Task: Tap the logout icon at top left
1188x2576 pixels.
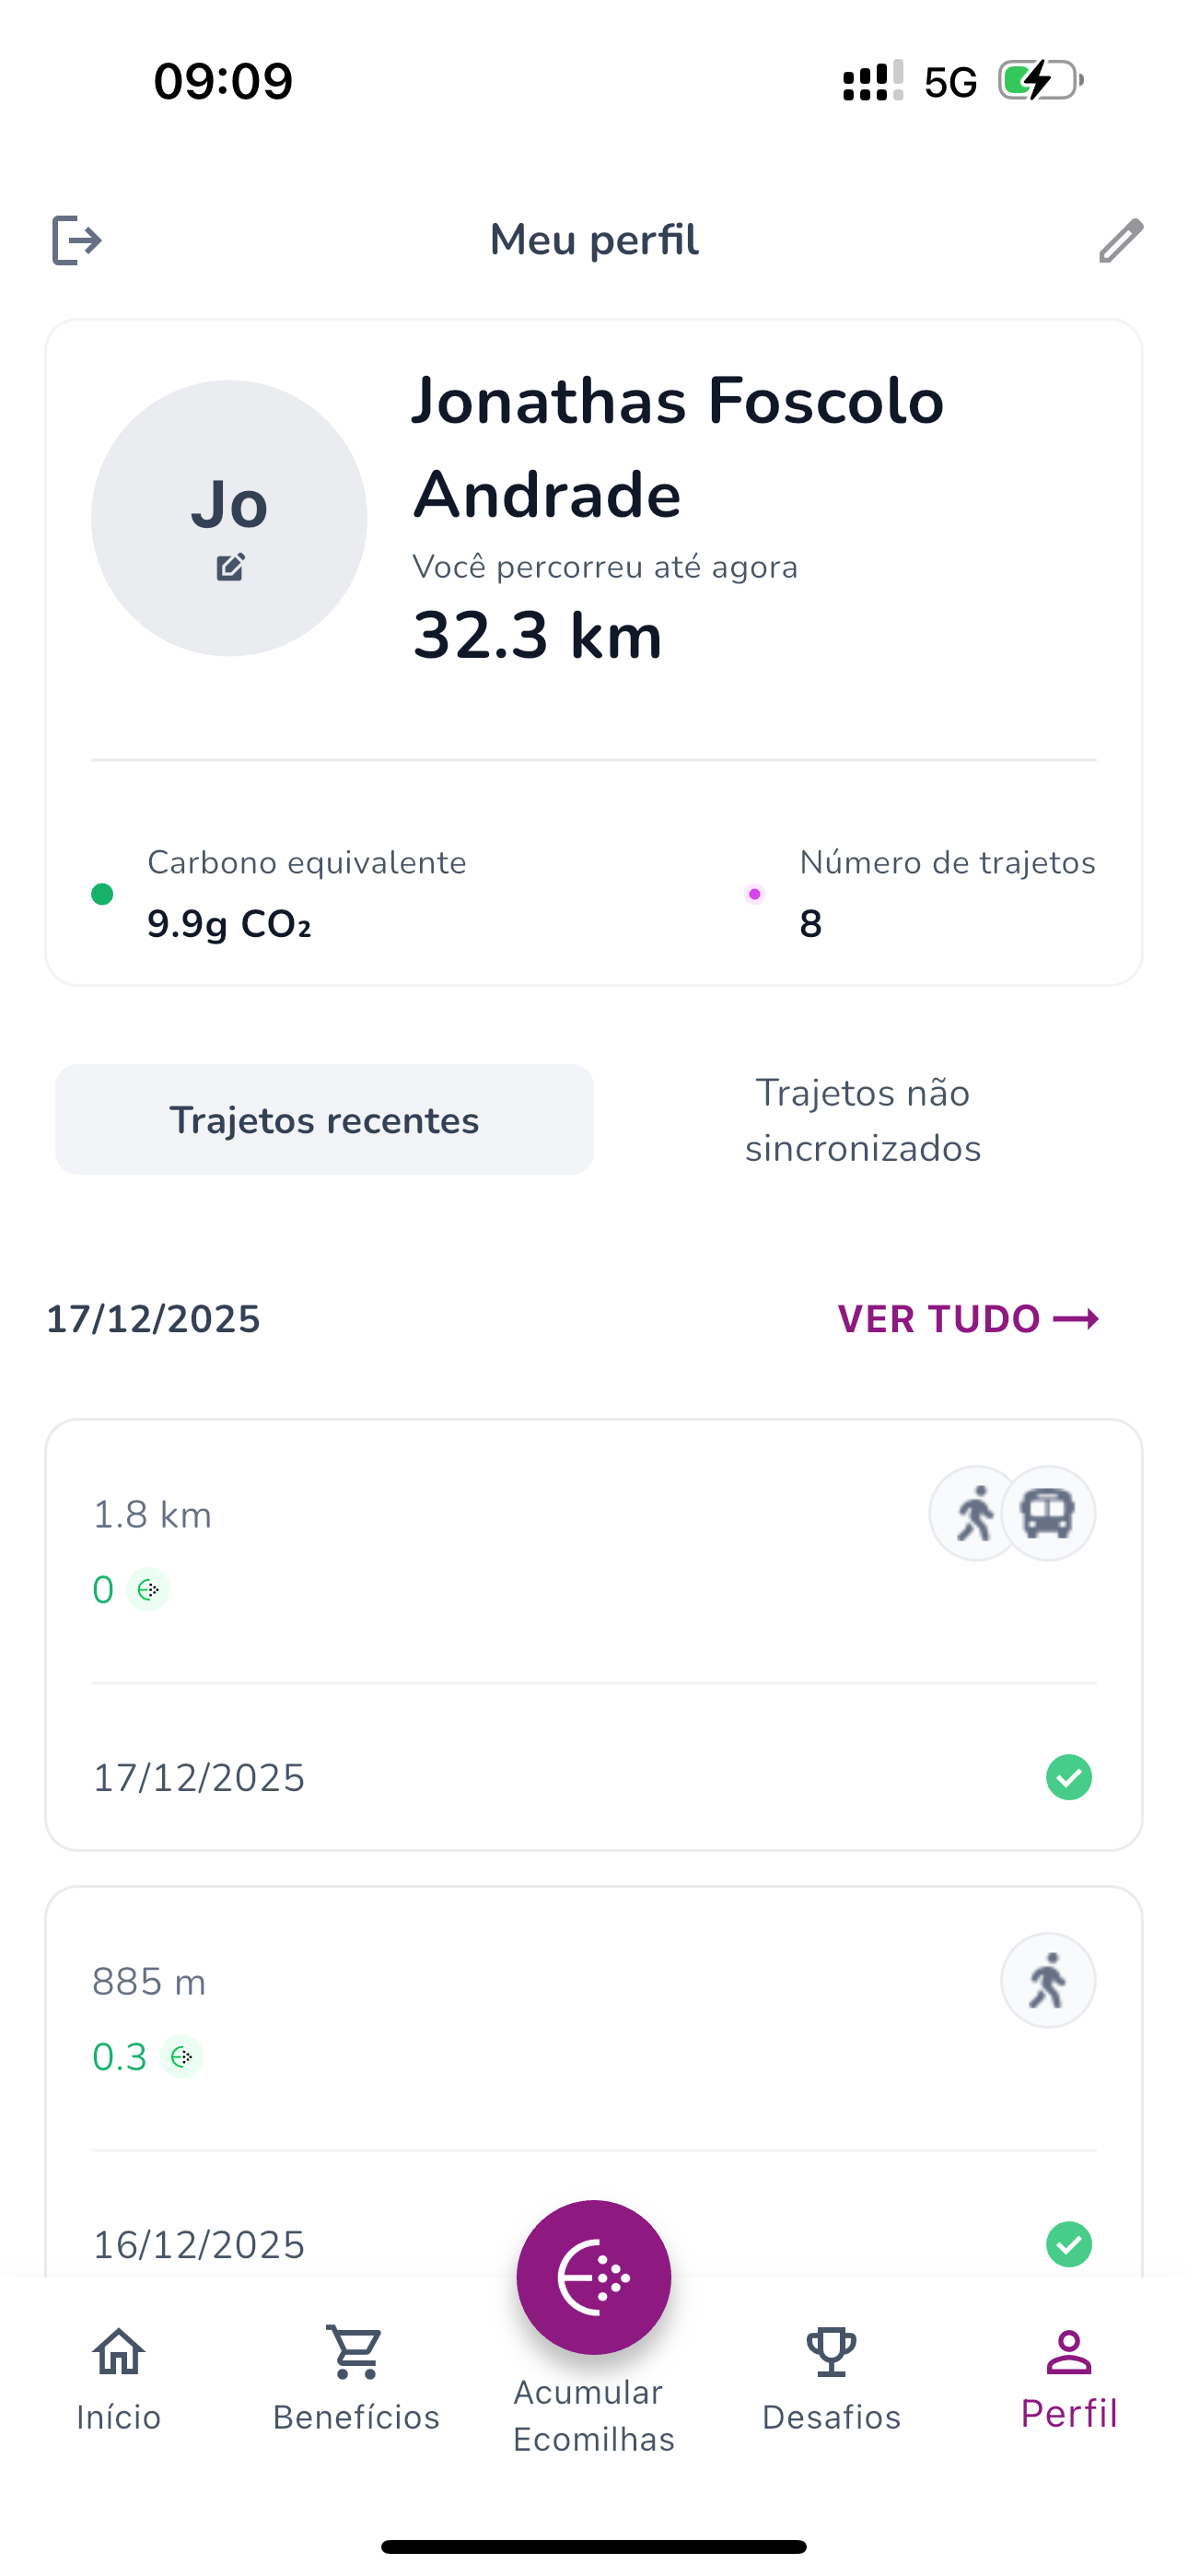Action: tap(76, 240)
